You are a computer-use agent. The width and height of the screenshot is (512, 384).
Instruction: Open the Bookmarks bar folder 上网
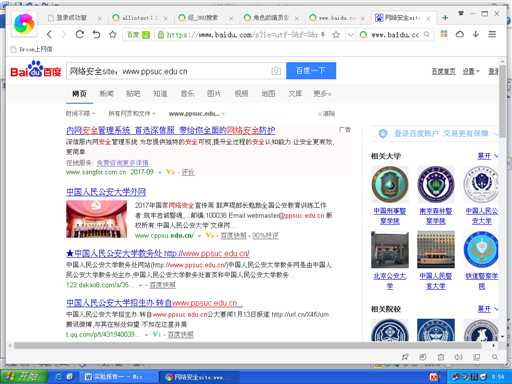click(32, 49)
